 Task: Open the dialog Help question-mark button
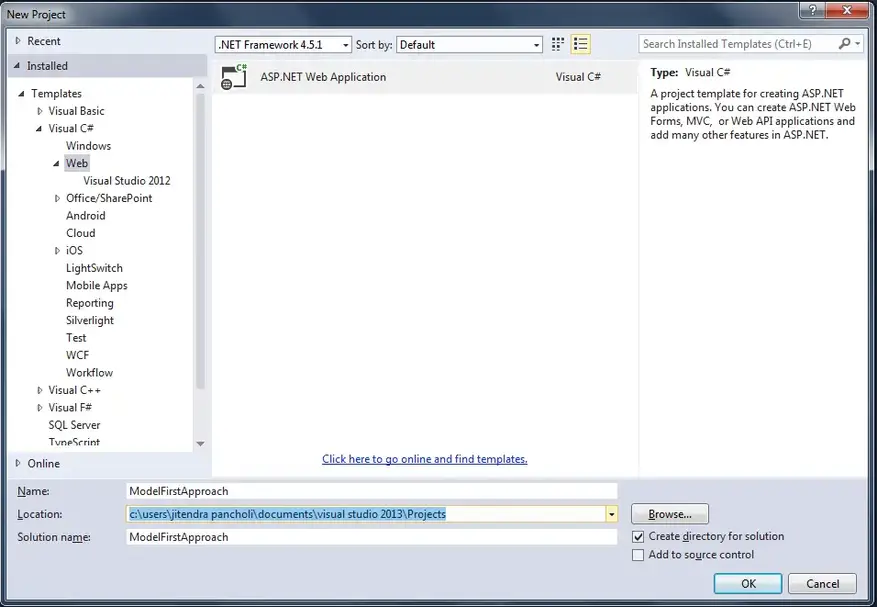coord(813,10)
